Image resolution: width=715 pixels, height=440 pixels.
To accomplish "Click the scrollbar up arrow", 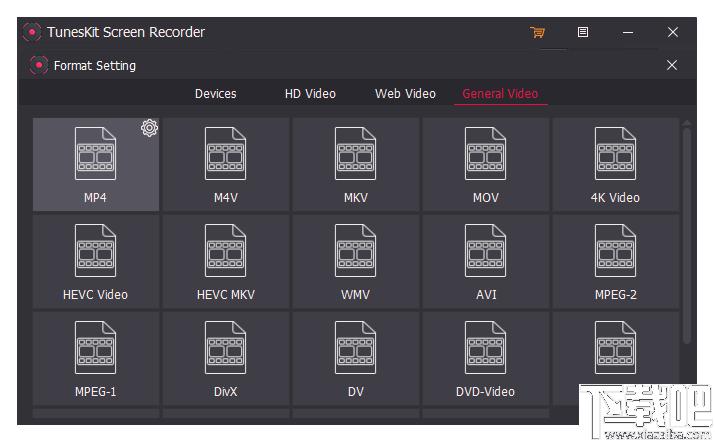I will click(x=687, y=123).
